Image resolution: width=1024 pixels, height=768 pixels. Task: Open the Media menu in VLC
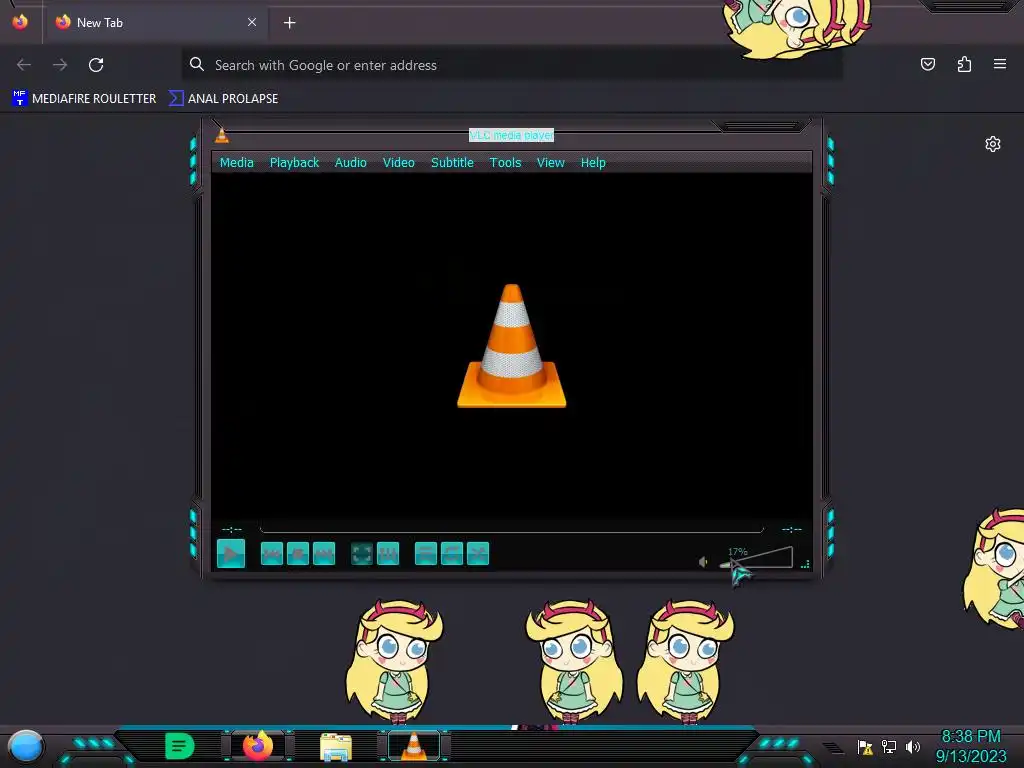(236, 163)
